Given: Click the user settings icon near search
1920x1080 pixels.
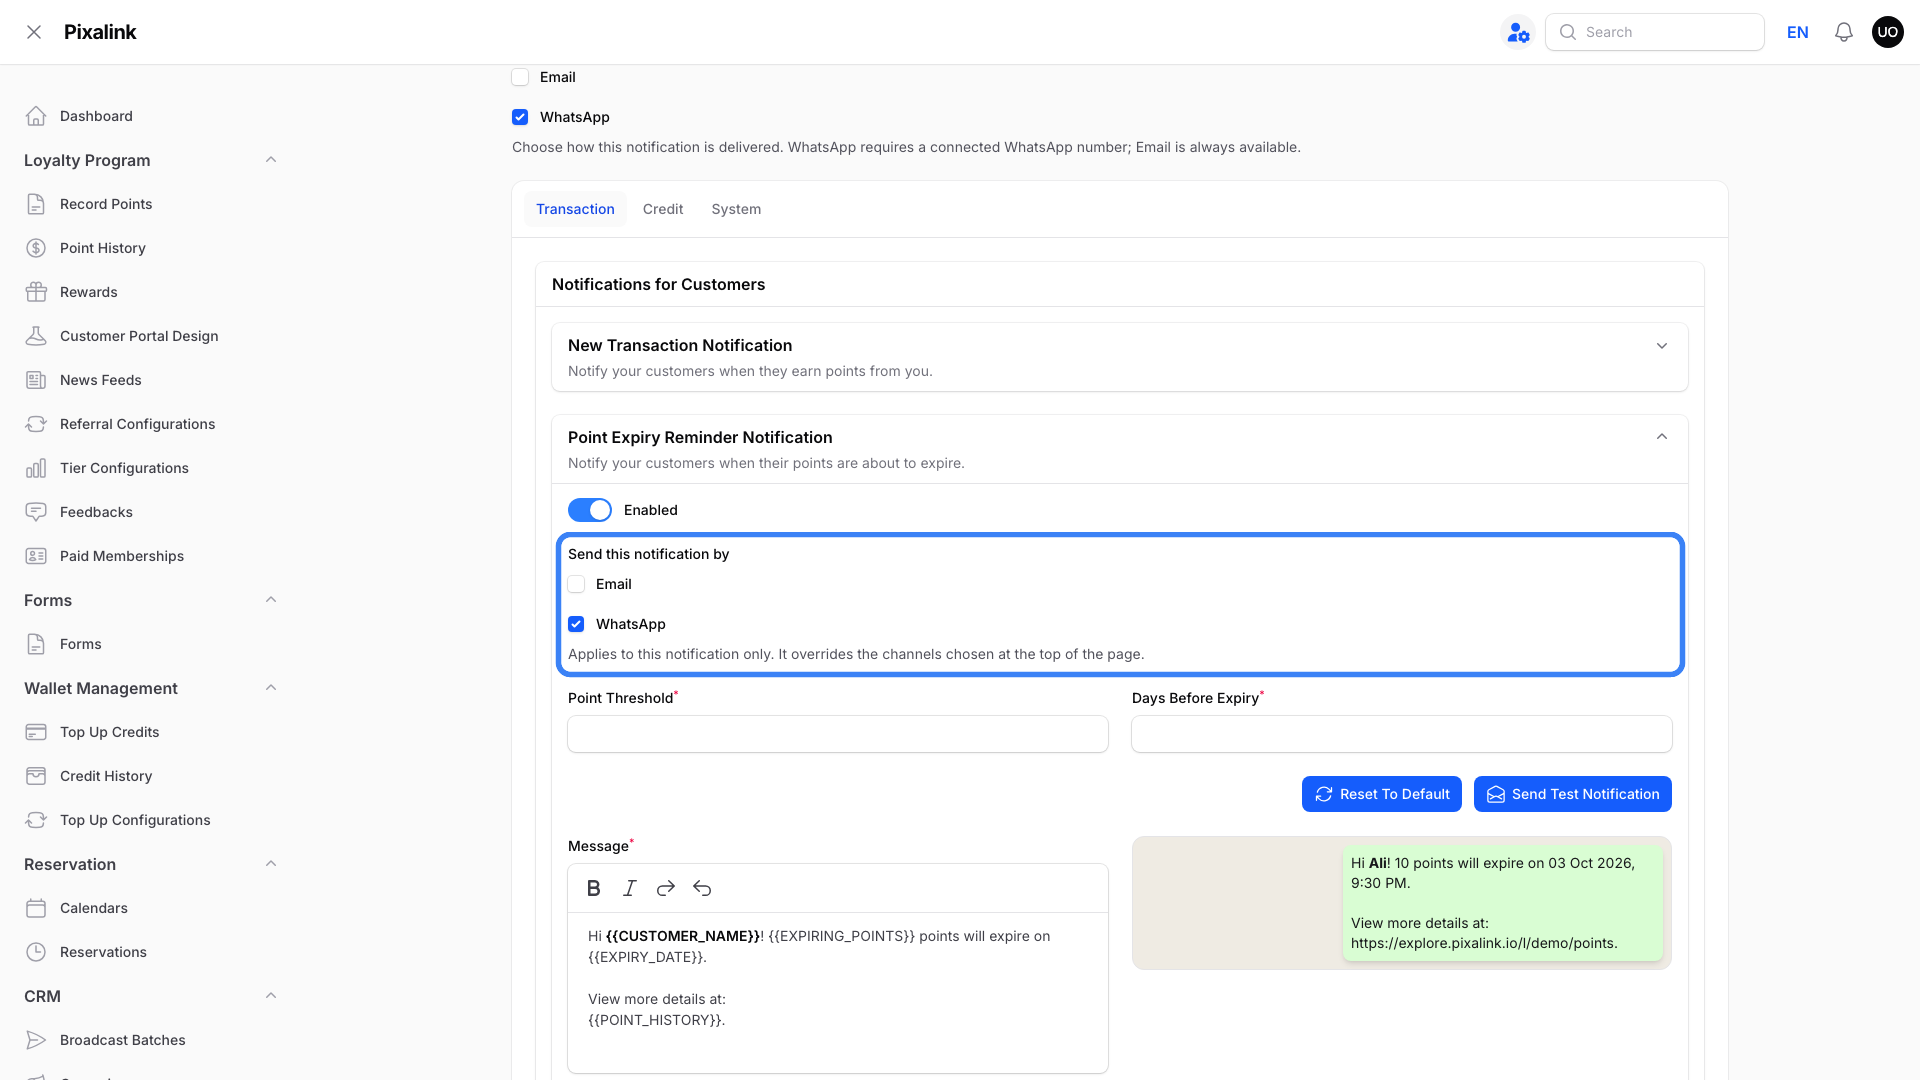Looking at the screenshot, I should (x=1518, y=32).
